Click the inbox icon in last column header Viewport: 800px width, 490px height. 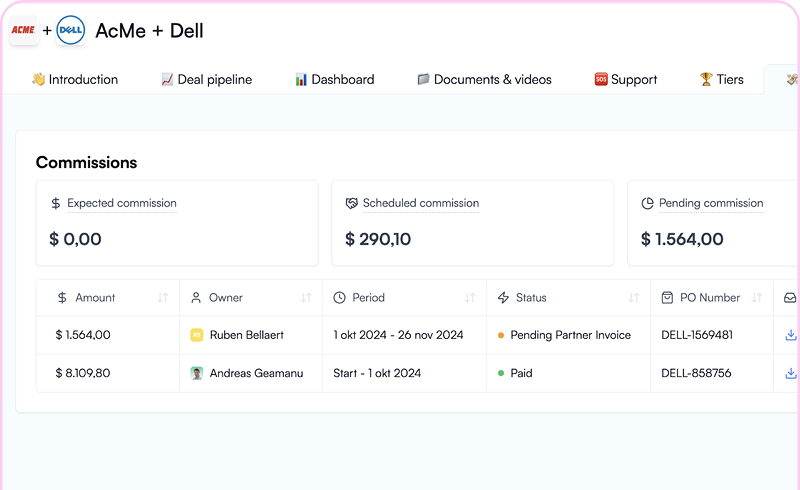pos(790,298)
